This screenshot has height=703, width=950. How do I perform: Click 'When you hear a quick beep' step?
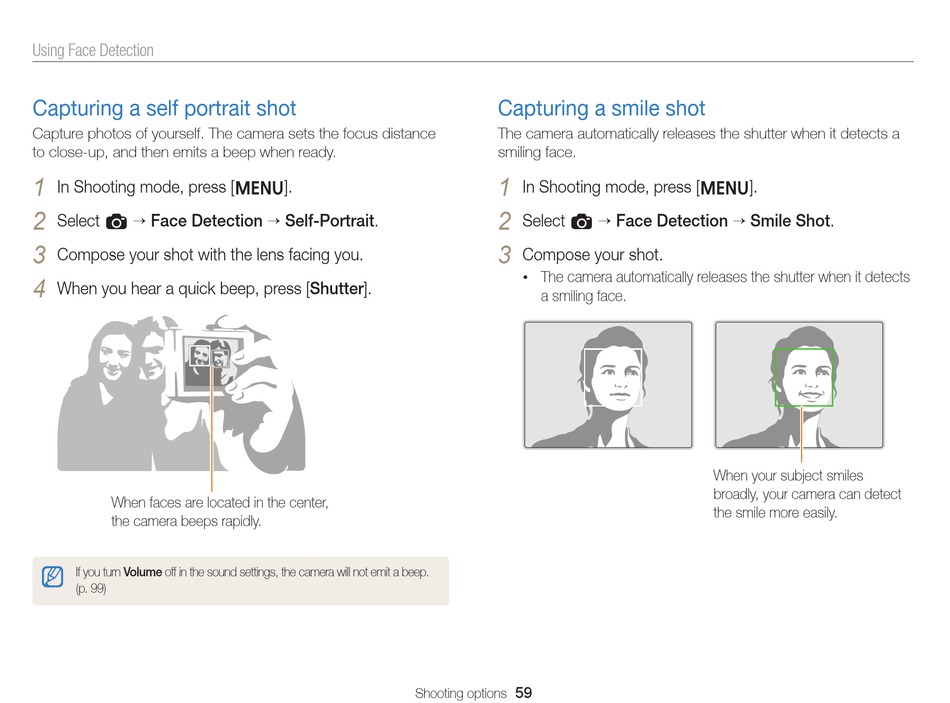pyautogui.click(x=214, y=288)
